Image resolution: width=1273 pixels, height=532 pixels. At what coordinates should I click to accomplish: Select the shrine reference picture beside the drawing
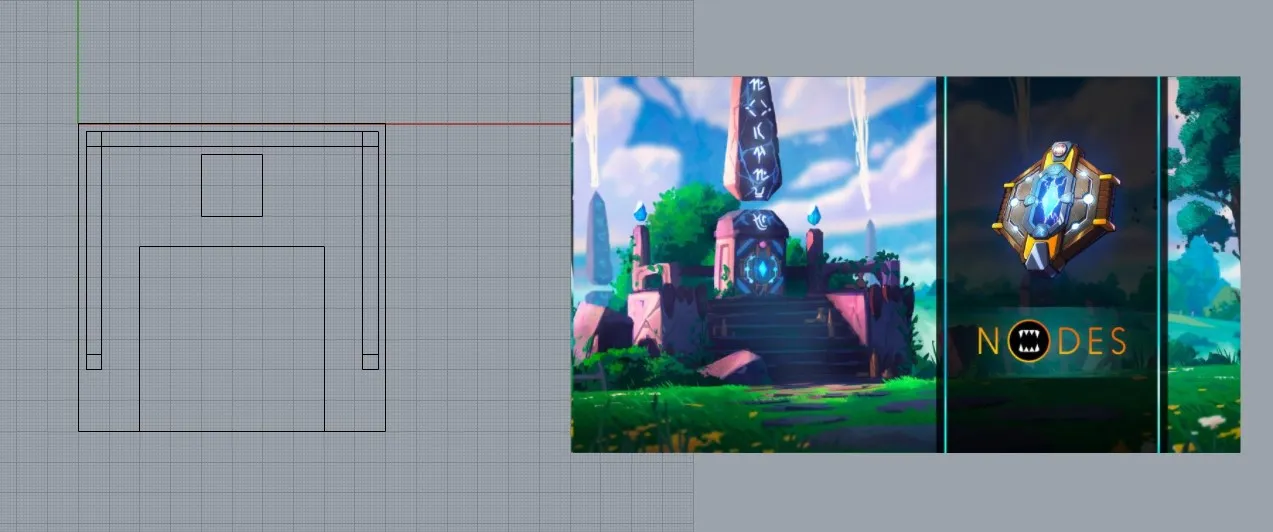tap(905, 264)
